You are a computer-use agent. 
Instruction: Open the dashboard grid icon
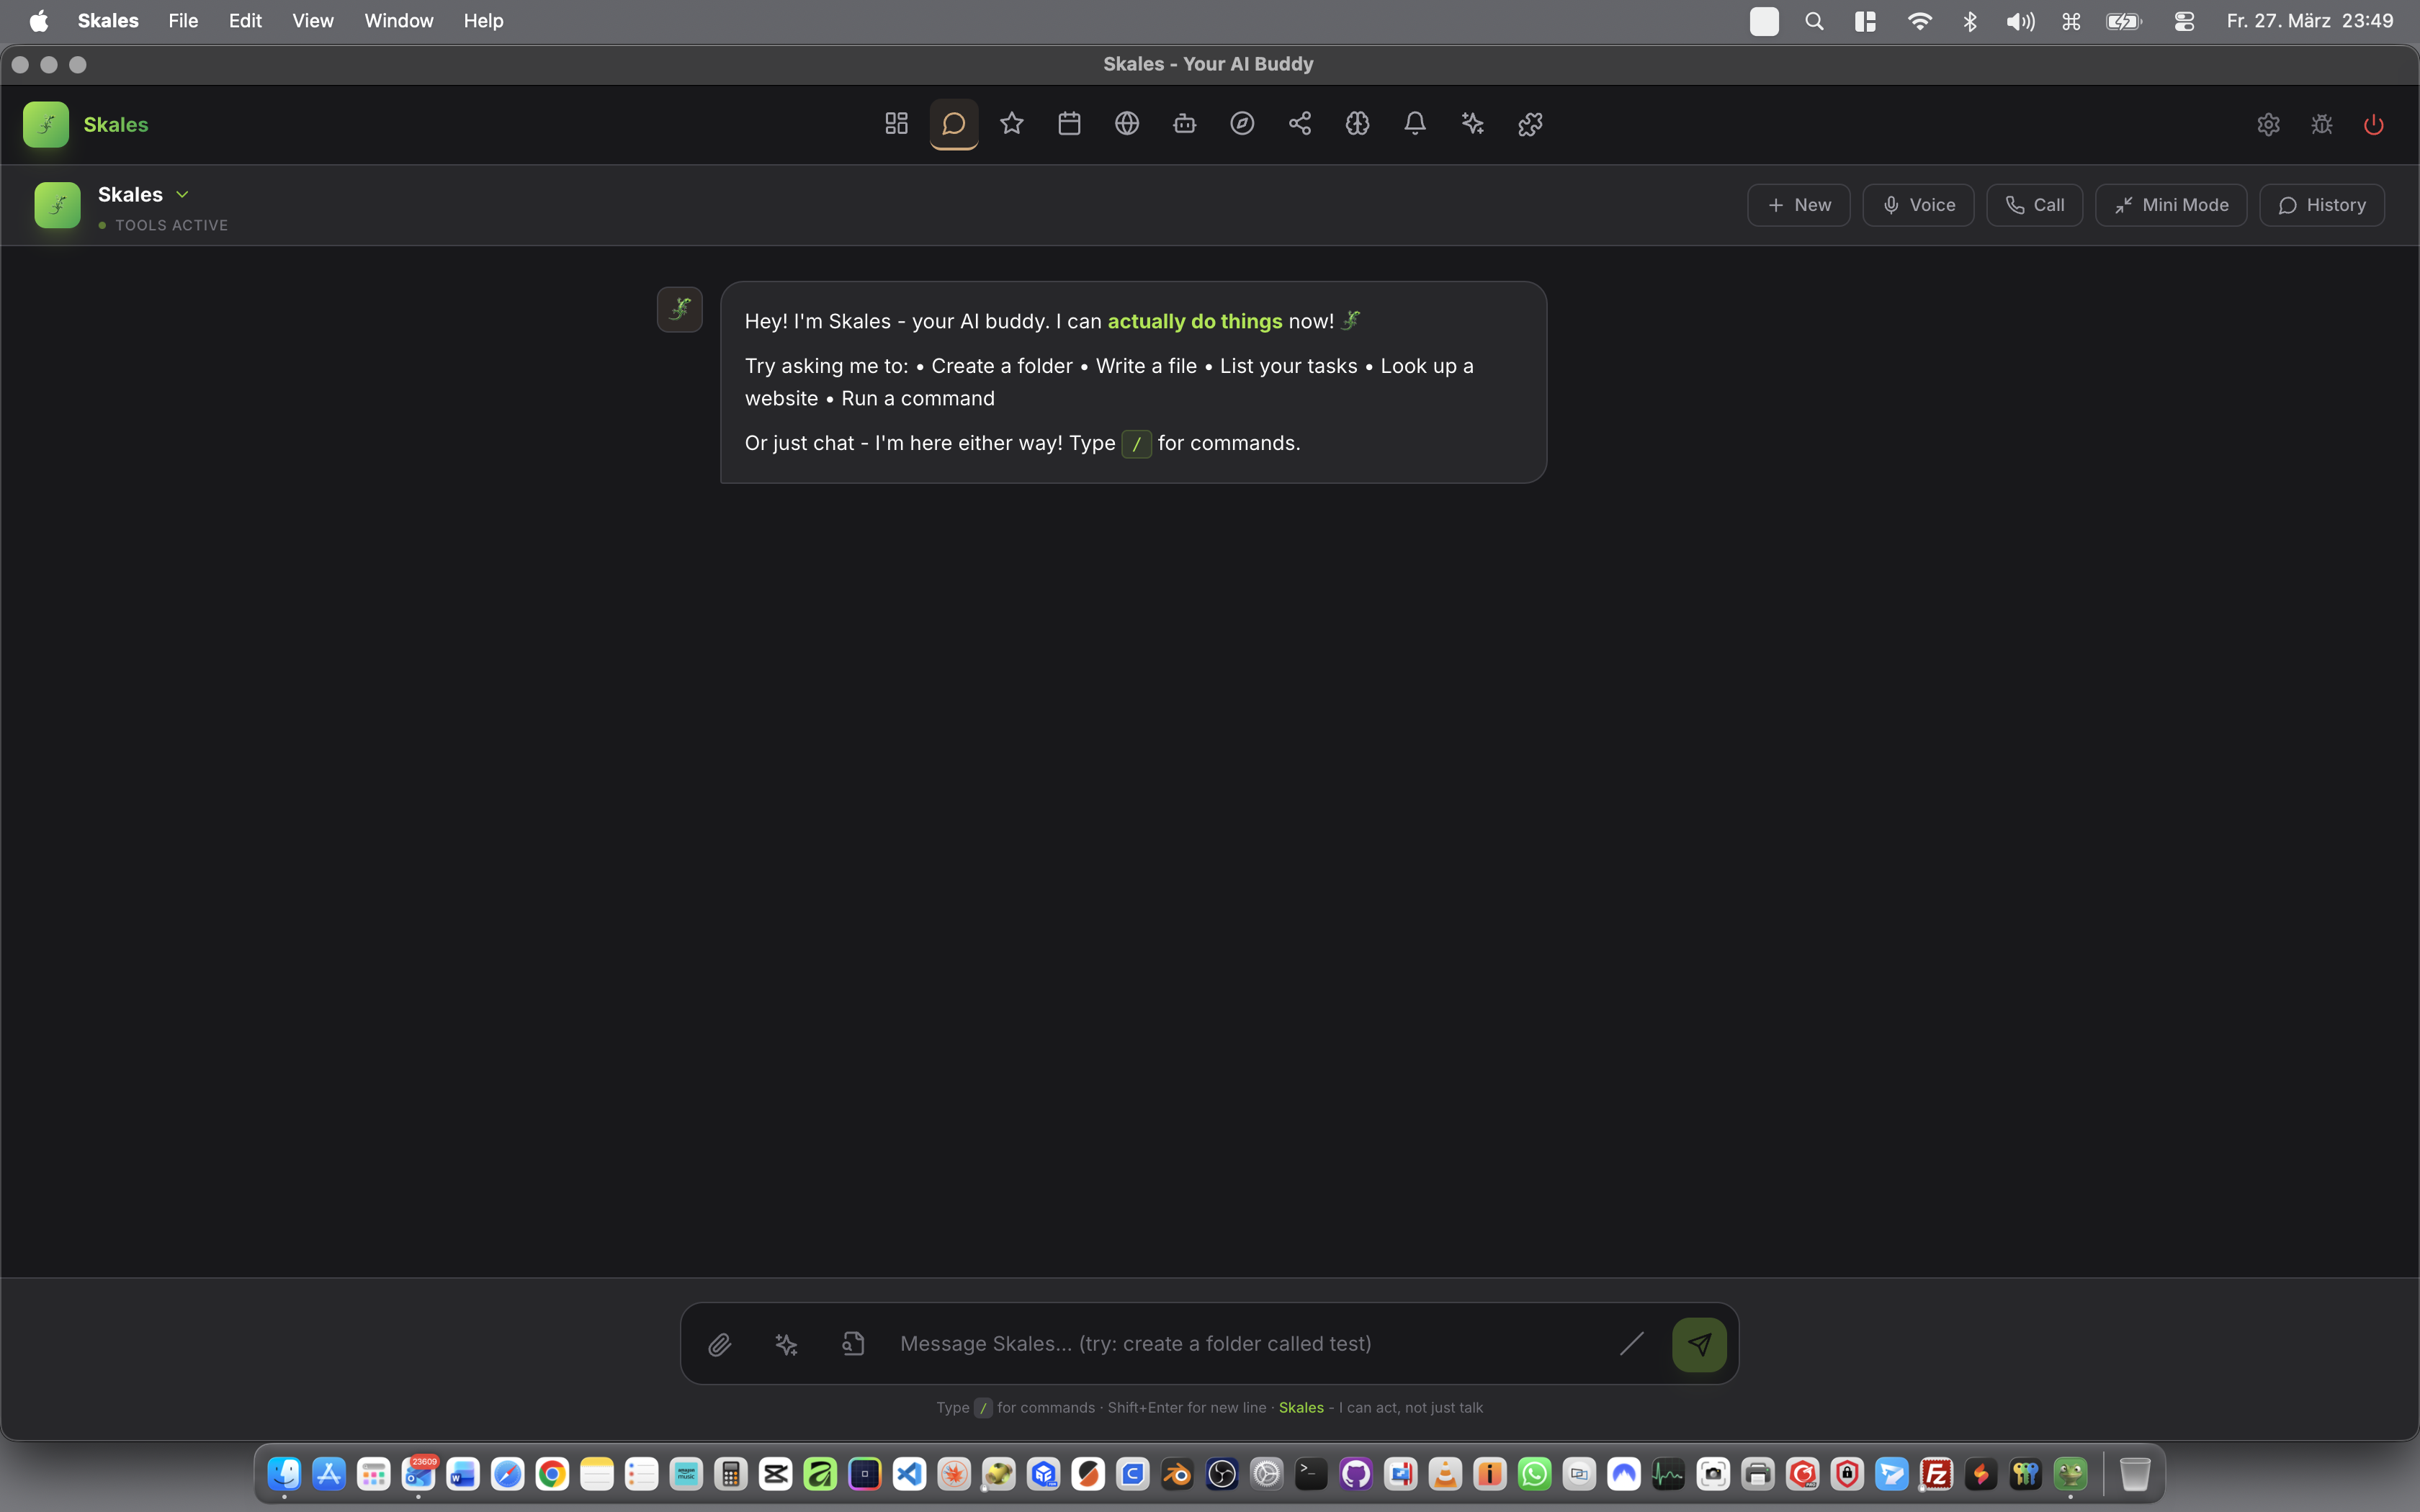click(896, 124)
